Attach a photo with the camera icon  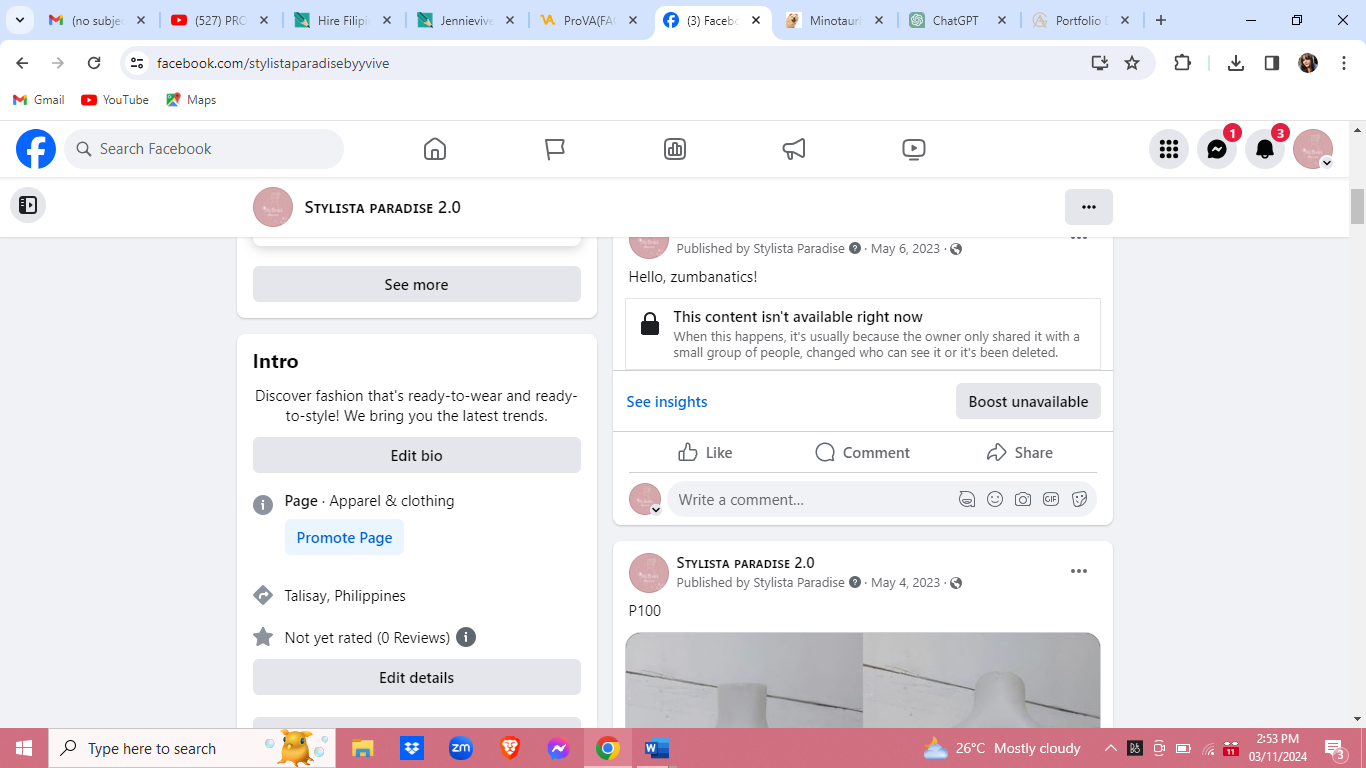[1023, 499]
